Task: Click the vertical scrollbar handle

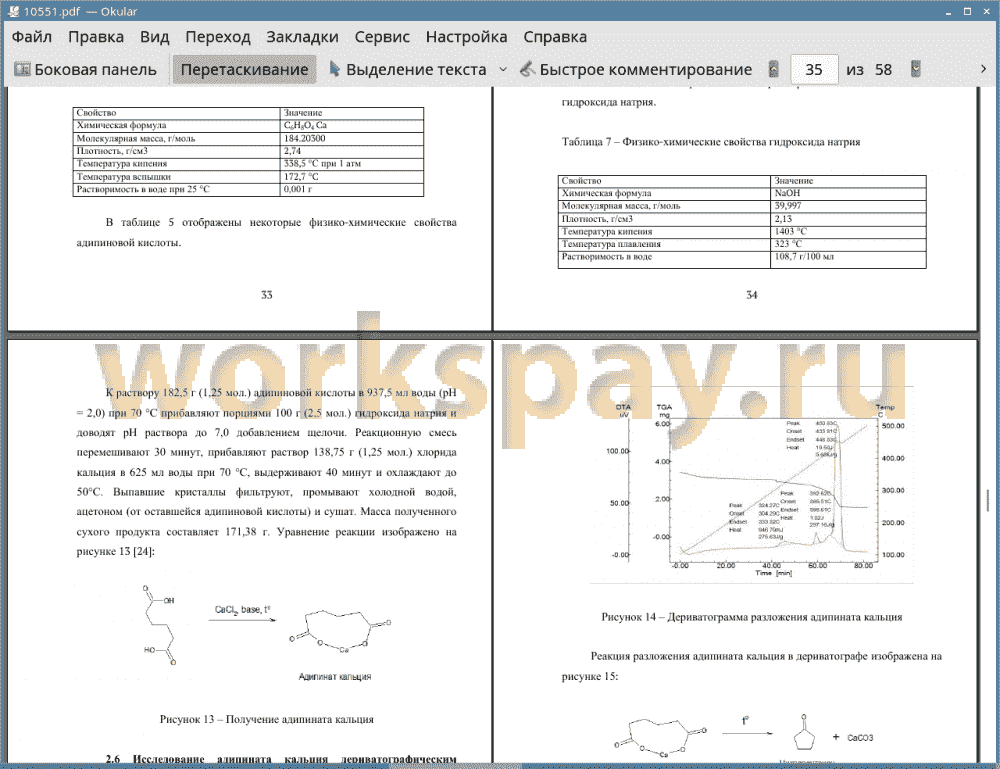Action: point(988,500)
